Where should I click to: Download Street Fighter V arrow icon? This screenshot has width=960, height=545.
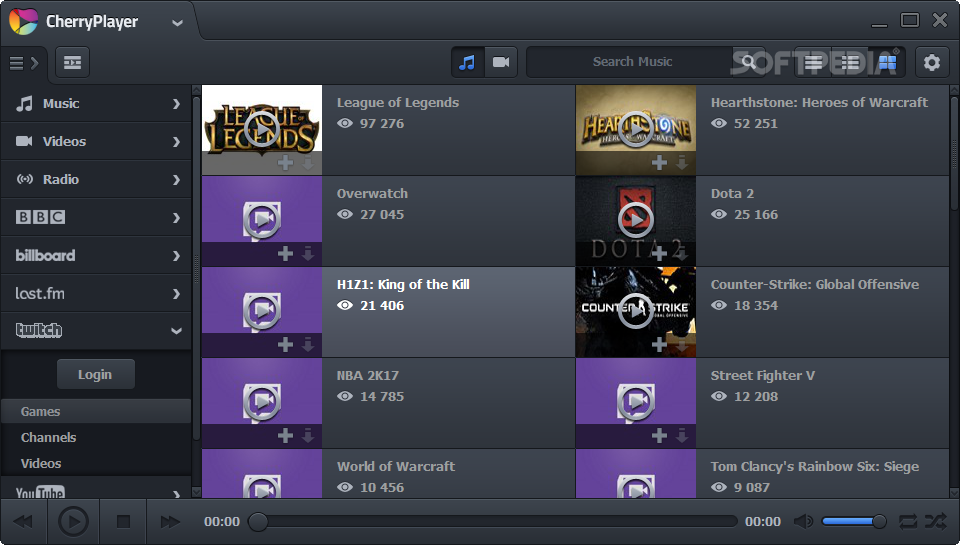(x=682, y=435)
